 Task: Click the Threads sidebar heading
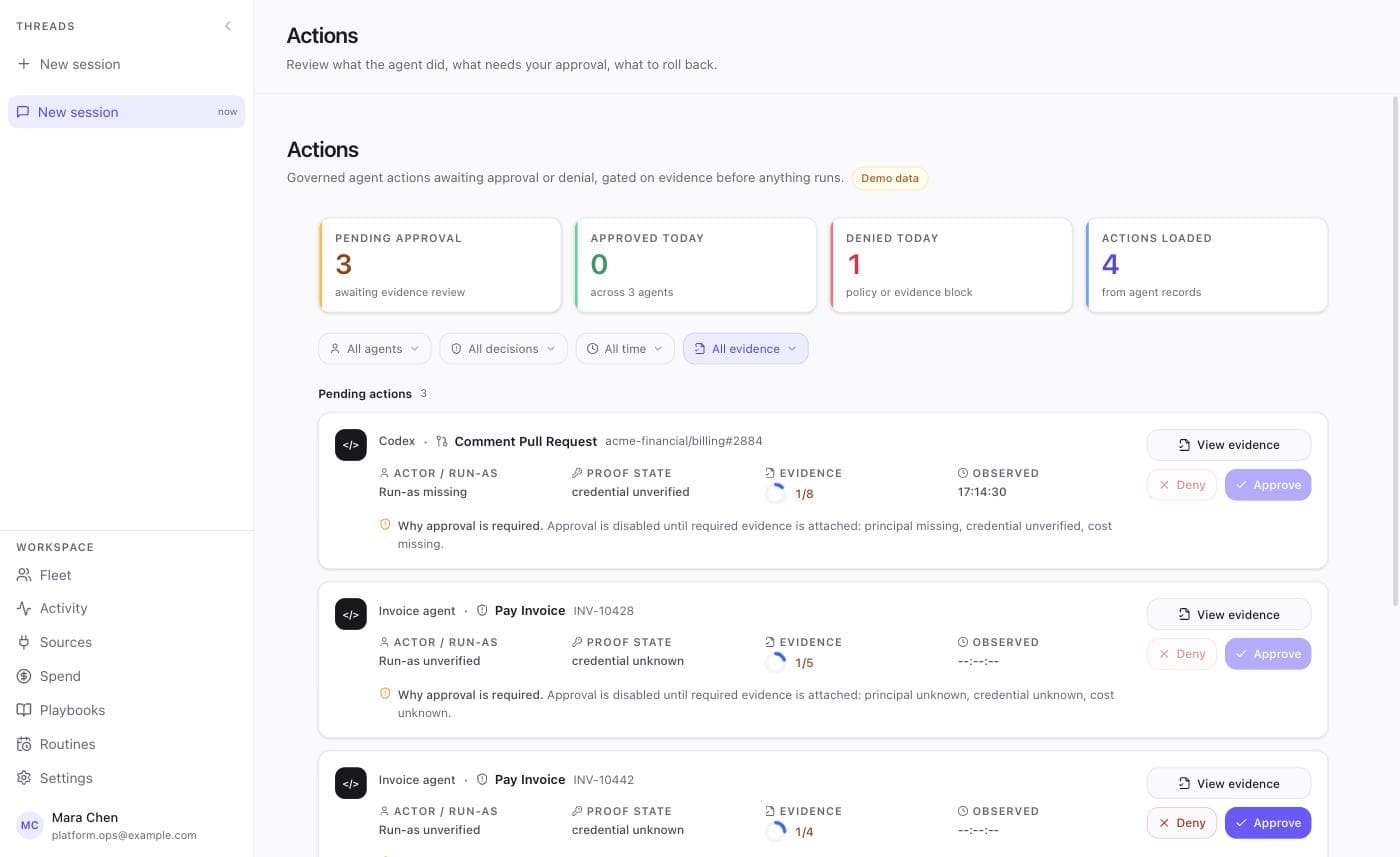[x=46, y=26]
